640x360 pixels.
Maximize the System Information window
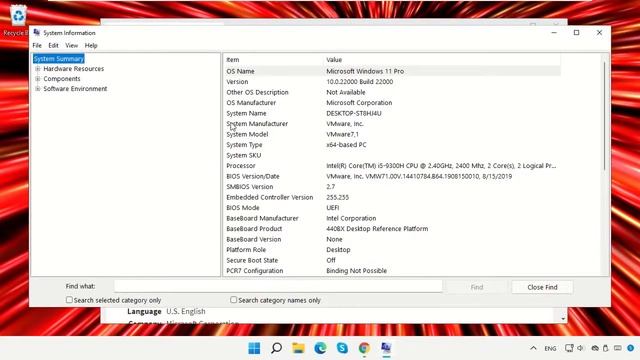576,33
